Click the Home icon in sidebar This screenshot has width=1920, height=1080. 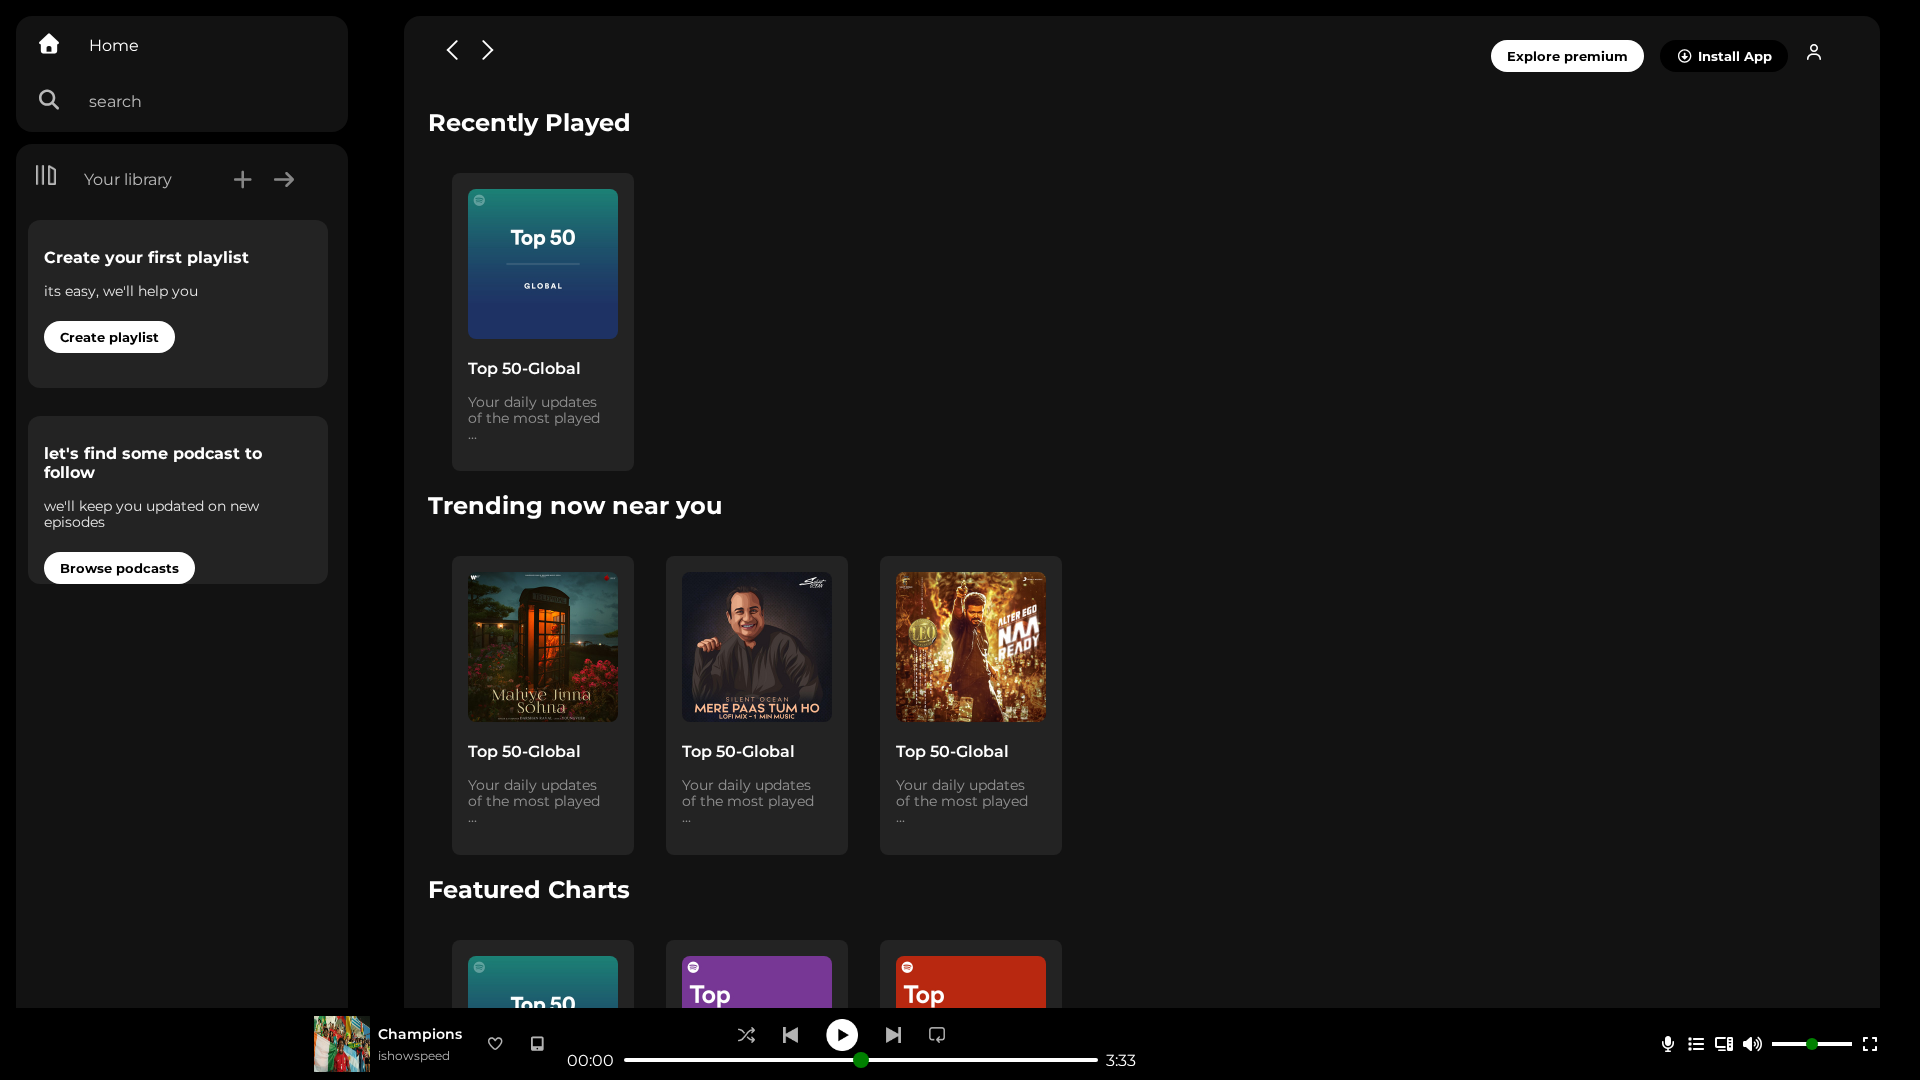point(49,44)
